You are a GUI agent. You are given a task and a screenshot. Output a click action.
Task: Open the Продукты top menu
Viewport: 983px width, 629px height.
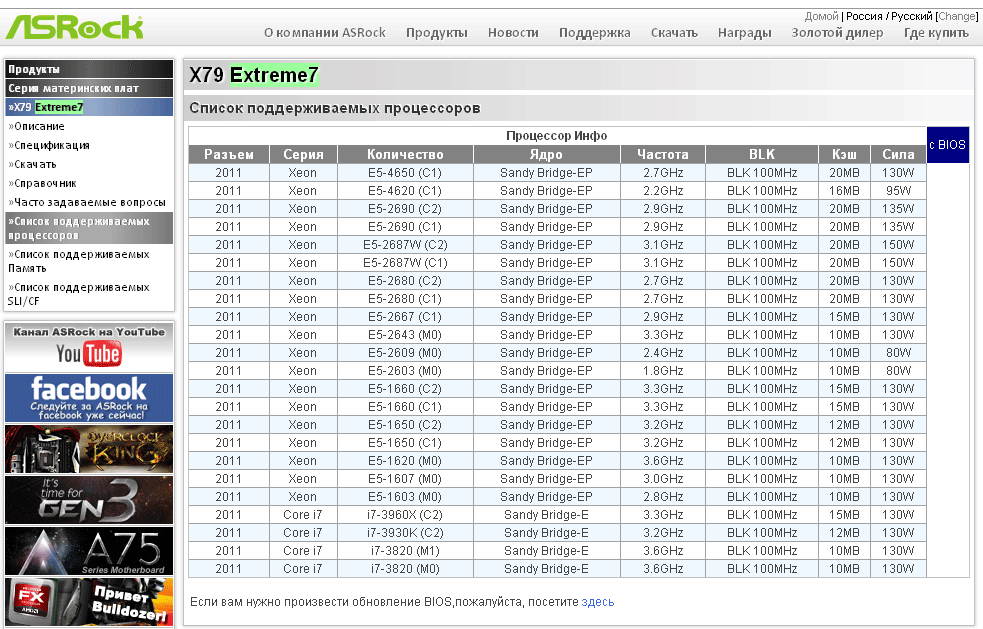(436, 33)
